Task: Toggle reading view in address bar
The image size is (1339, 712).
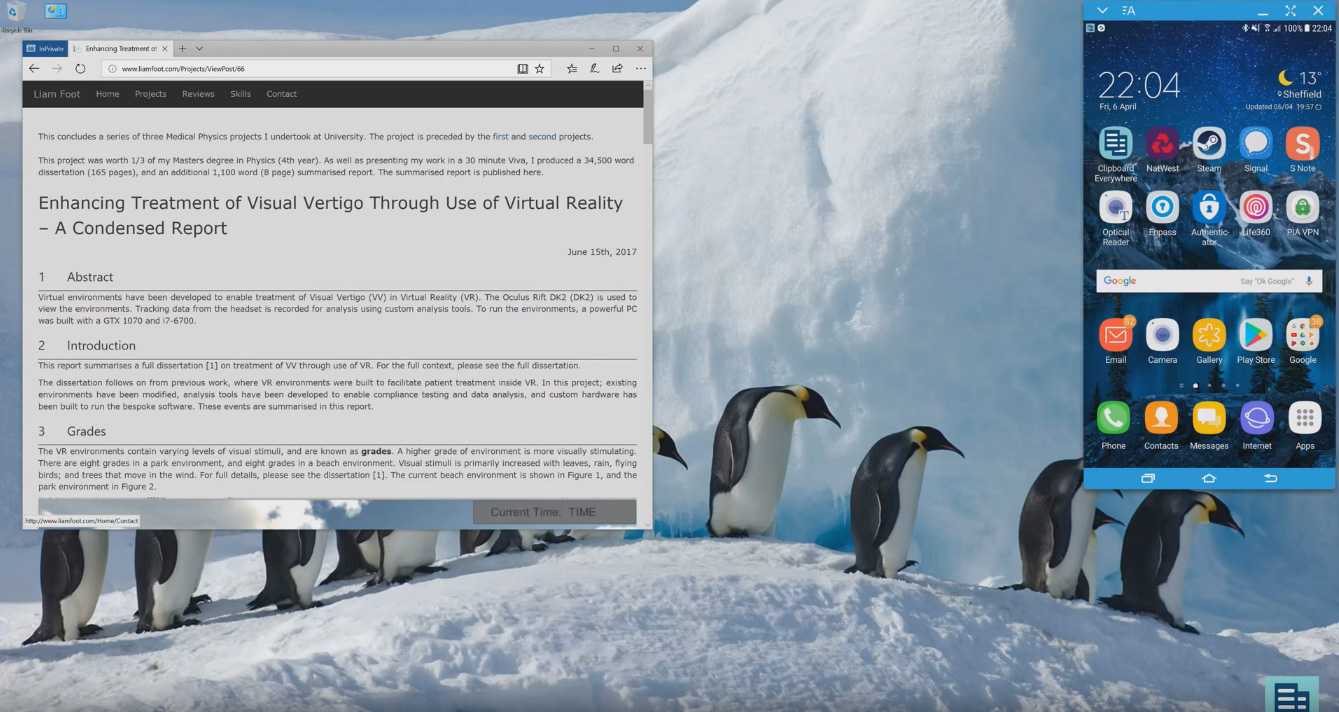Action: click(522, 69)
